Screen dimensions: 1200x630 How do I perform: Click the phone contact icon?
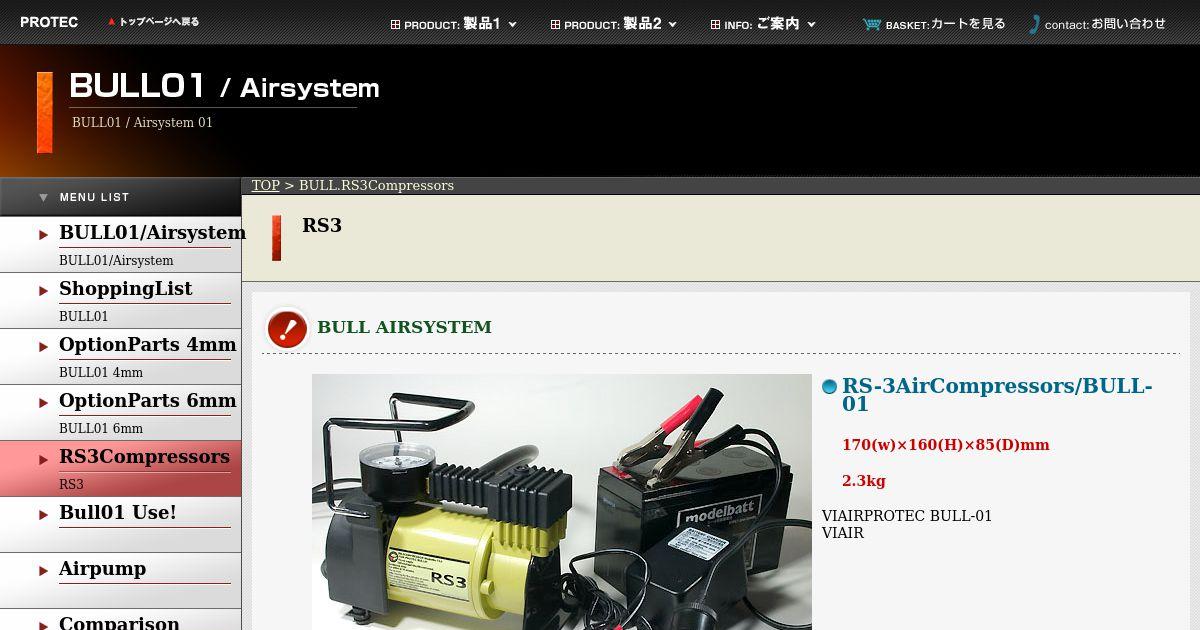[1035, 25]
